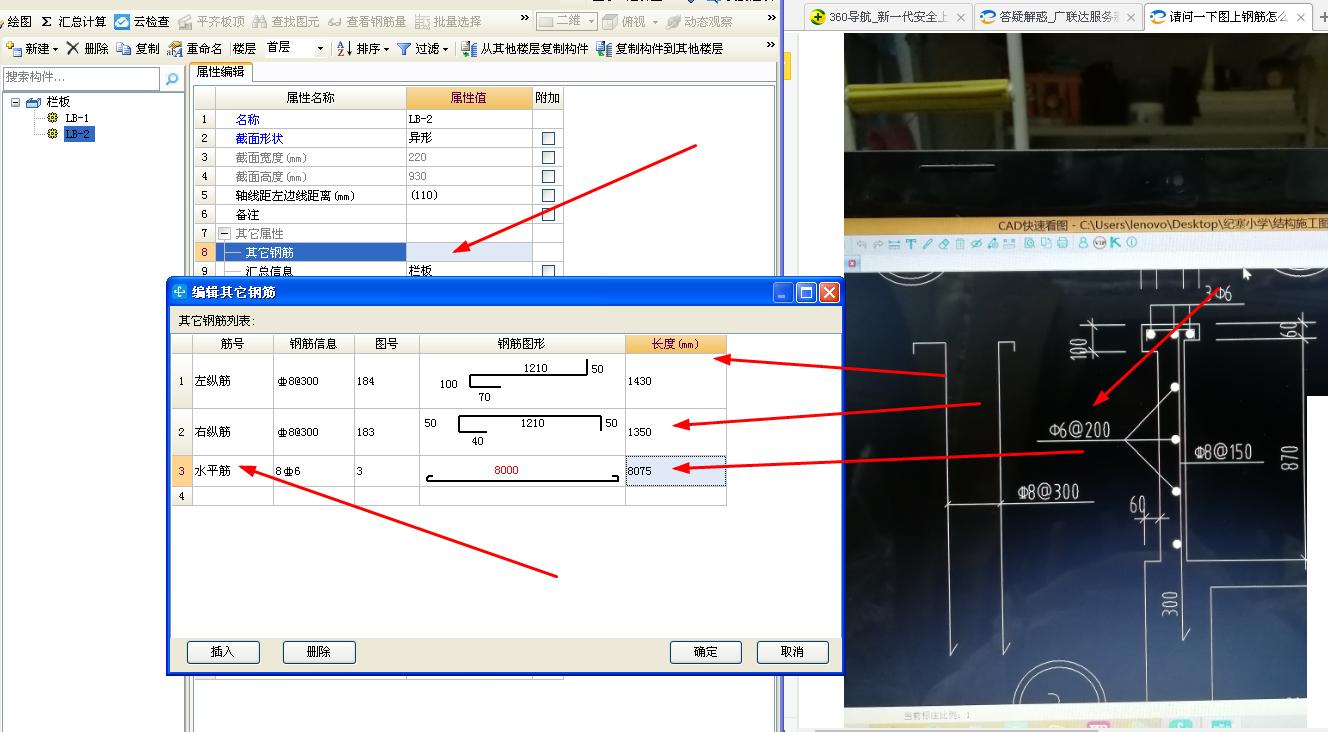Click 图号 cell 184

click(386, 381)
